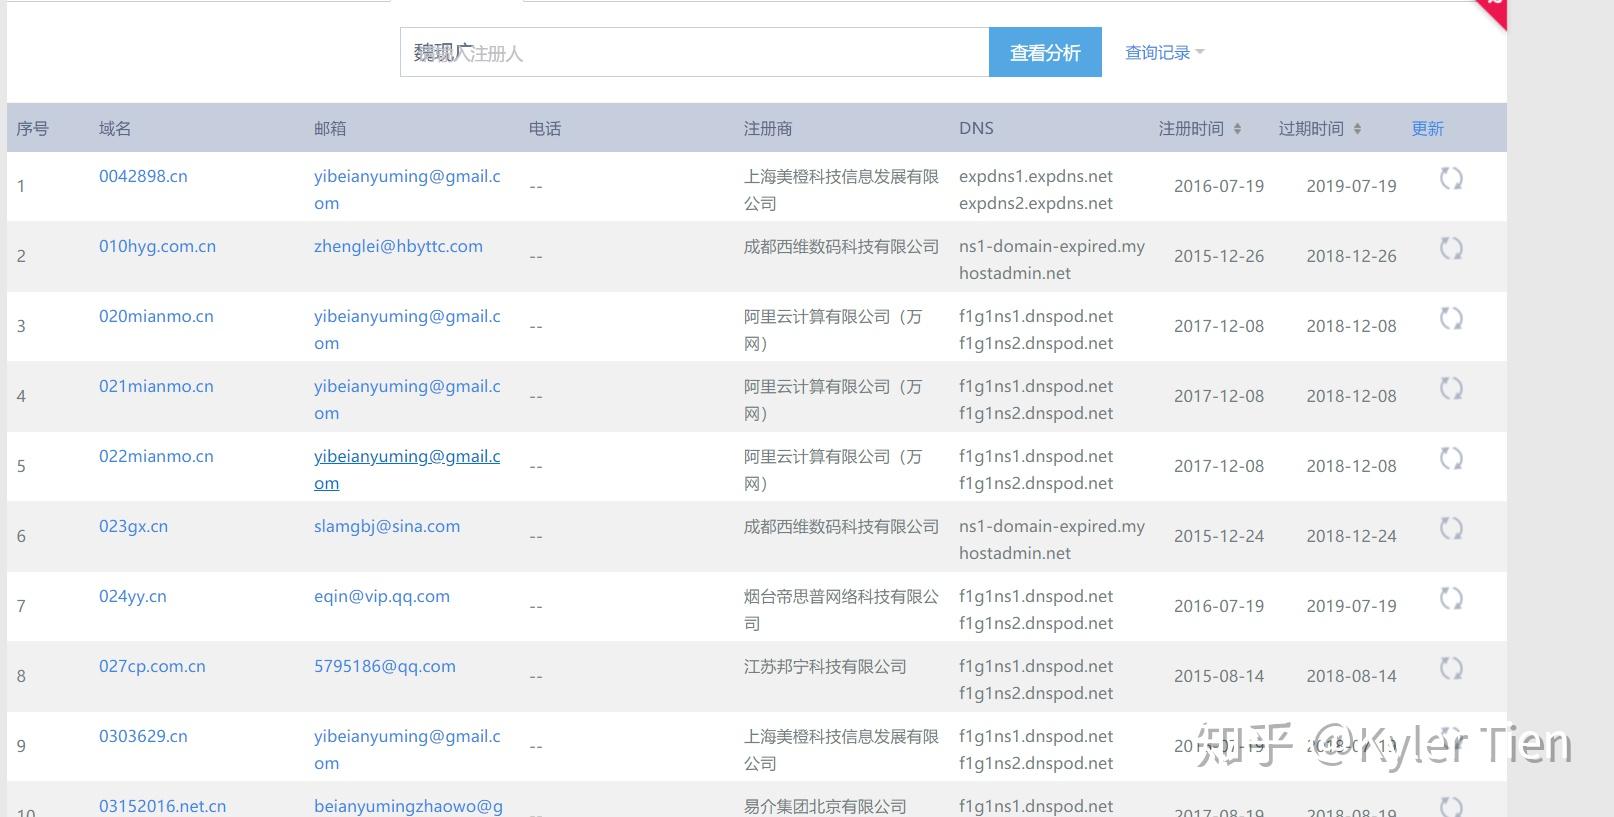Screen dimensions: 1614x817
Task: Refresh row 7 for 024yy.cn
Action: tap(1451, 599)
